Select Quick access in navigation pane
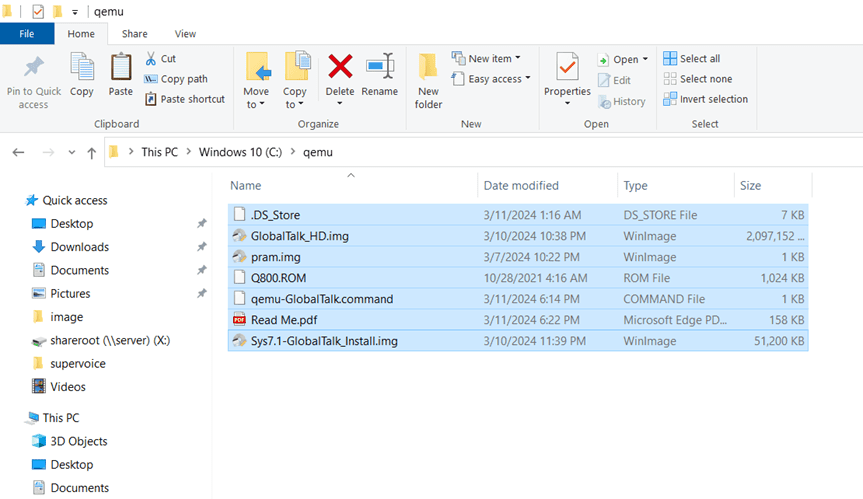This screenshot has height=499, width=863. coord(67,200)
